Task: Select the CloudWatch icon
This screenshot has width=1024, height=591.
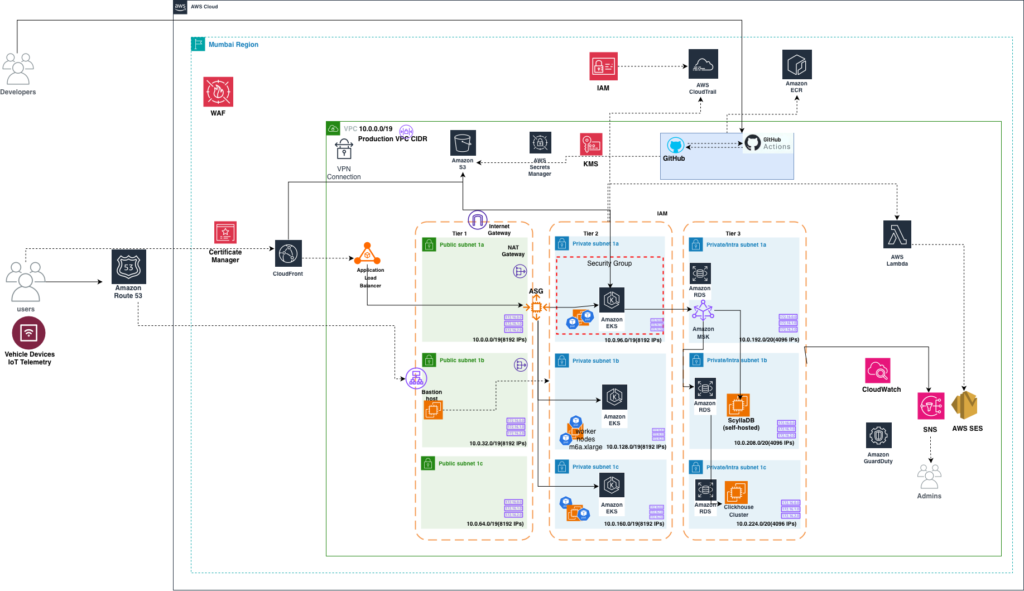Action: pyautogui.click(x=878, y=371)
